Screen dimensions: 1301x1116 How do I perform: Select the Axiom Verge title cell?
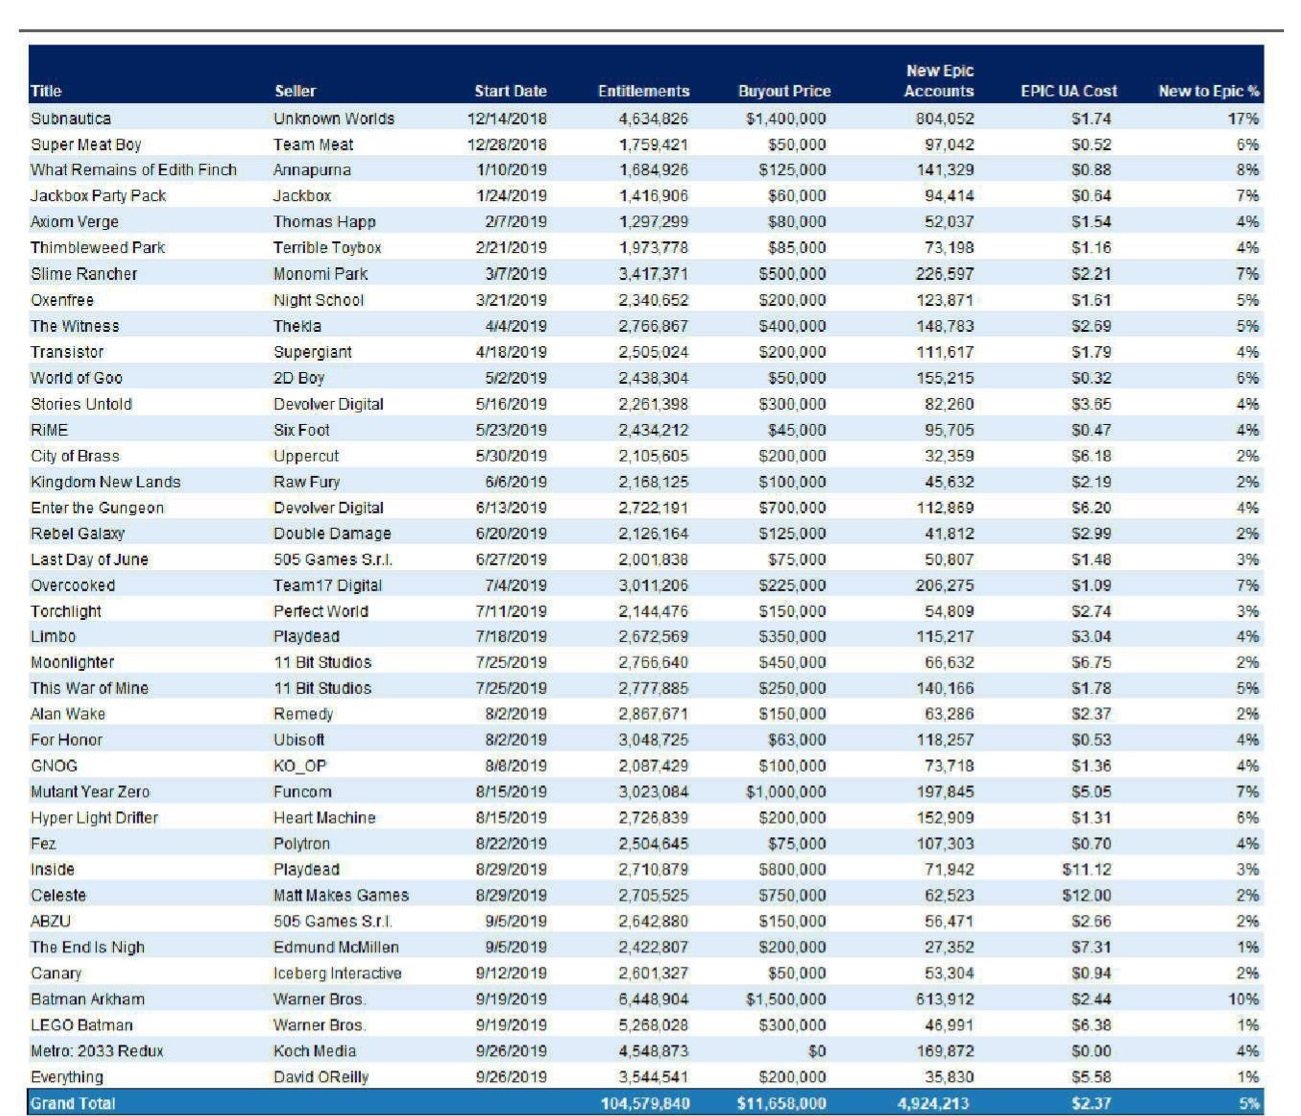pyautogui.click(x=74, y=222)
